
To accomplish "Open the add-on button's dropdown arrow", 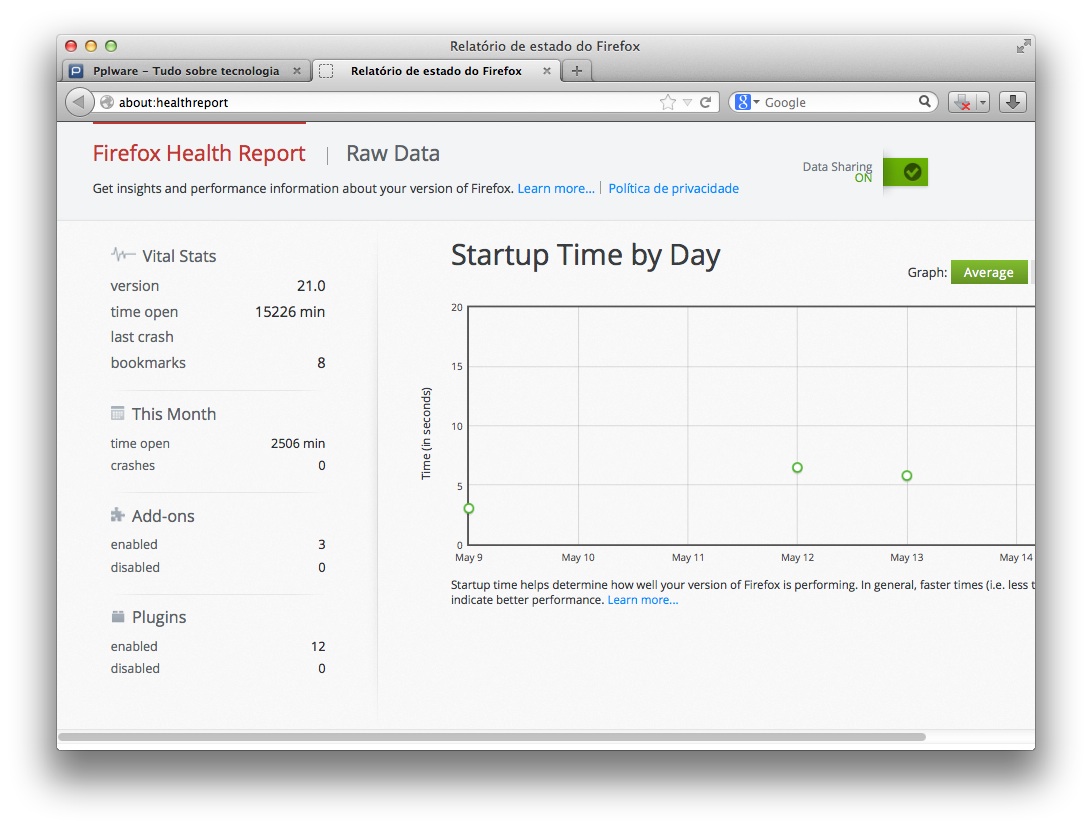I will 983,102.
